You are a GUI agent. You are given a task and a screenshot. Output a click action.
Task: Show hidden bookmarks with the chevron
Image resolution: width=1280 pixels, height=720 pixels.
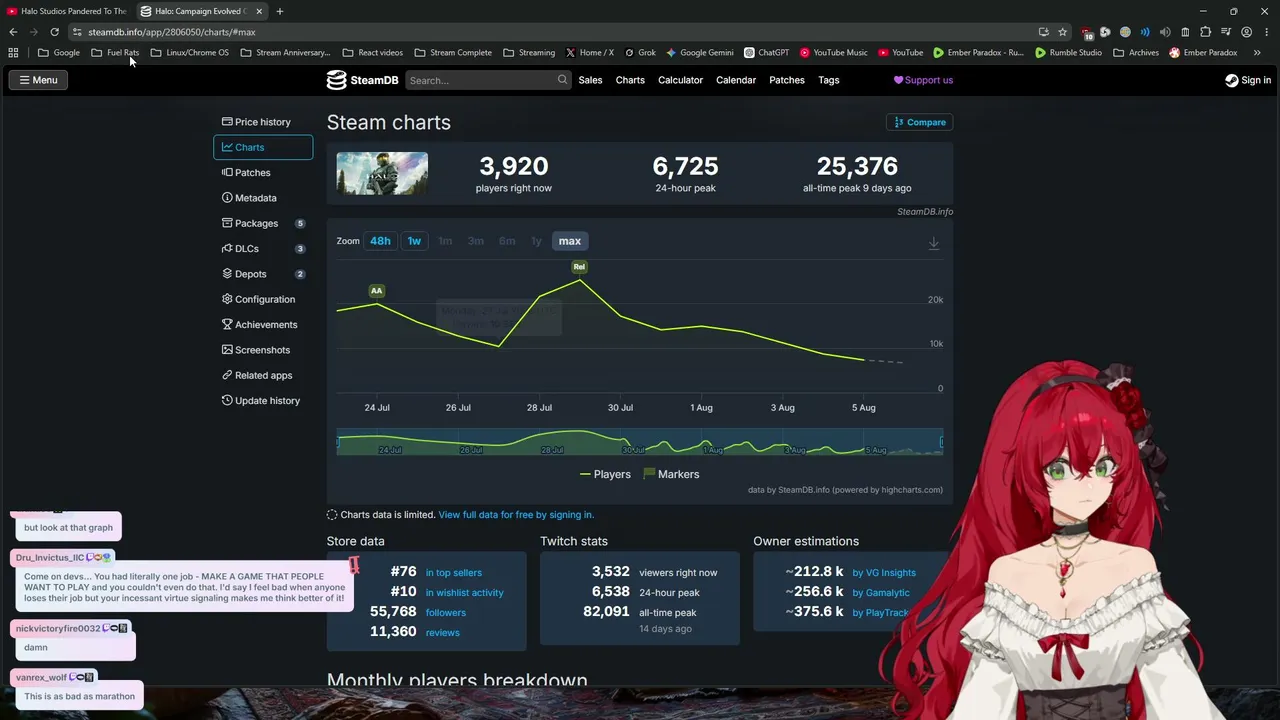[1257, 52]
